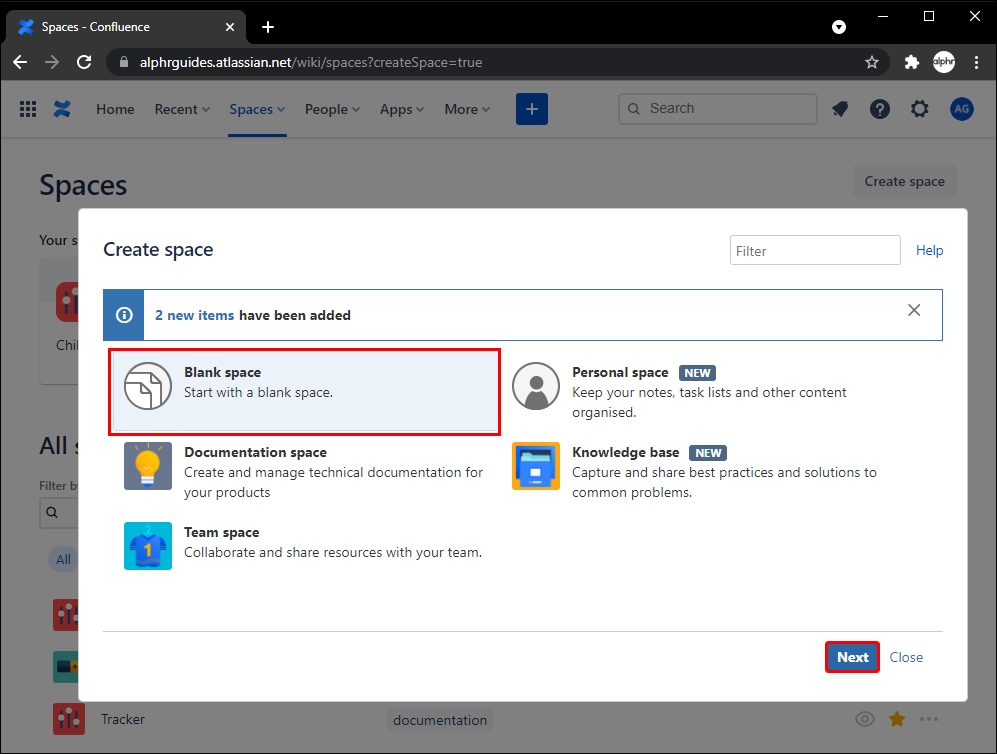Toggle the favorite star for Tracker space
This screenshot has height=754, width=997.
point(897,719)
